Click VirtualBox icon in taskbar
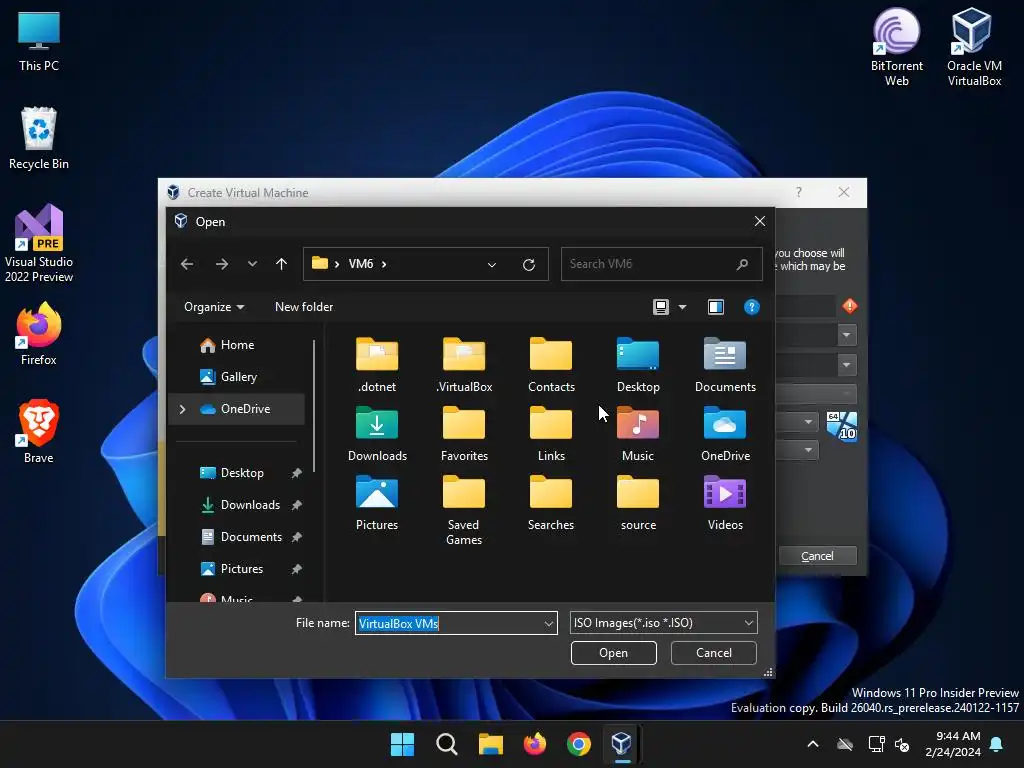 (x=621, y=743)
